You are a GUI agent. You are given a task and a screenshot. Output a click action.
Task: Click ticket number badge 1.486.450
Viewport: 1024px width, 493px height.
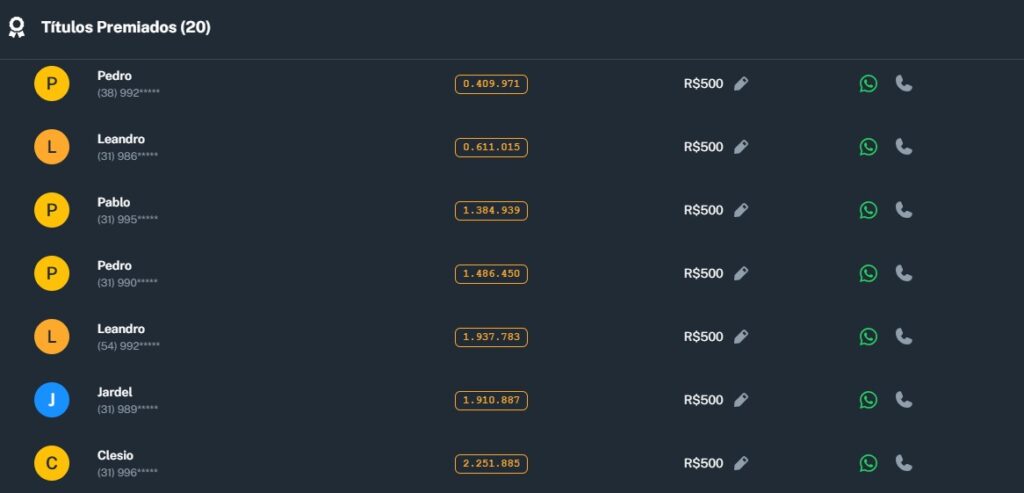[491, 273]
